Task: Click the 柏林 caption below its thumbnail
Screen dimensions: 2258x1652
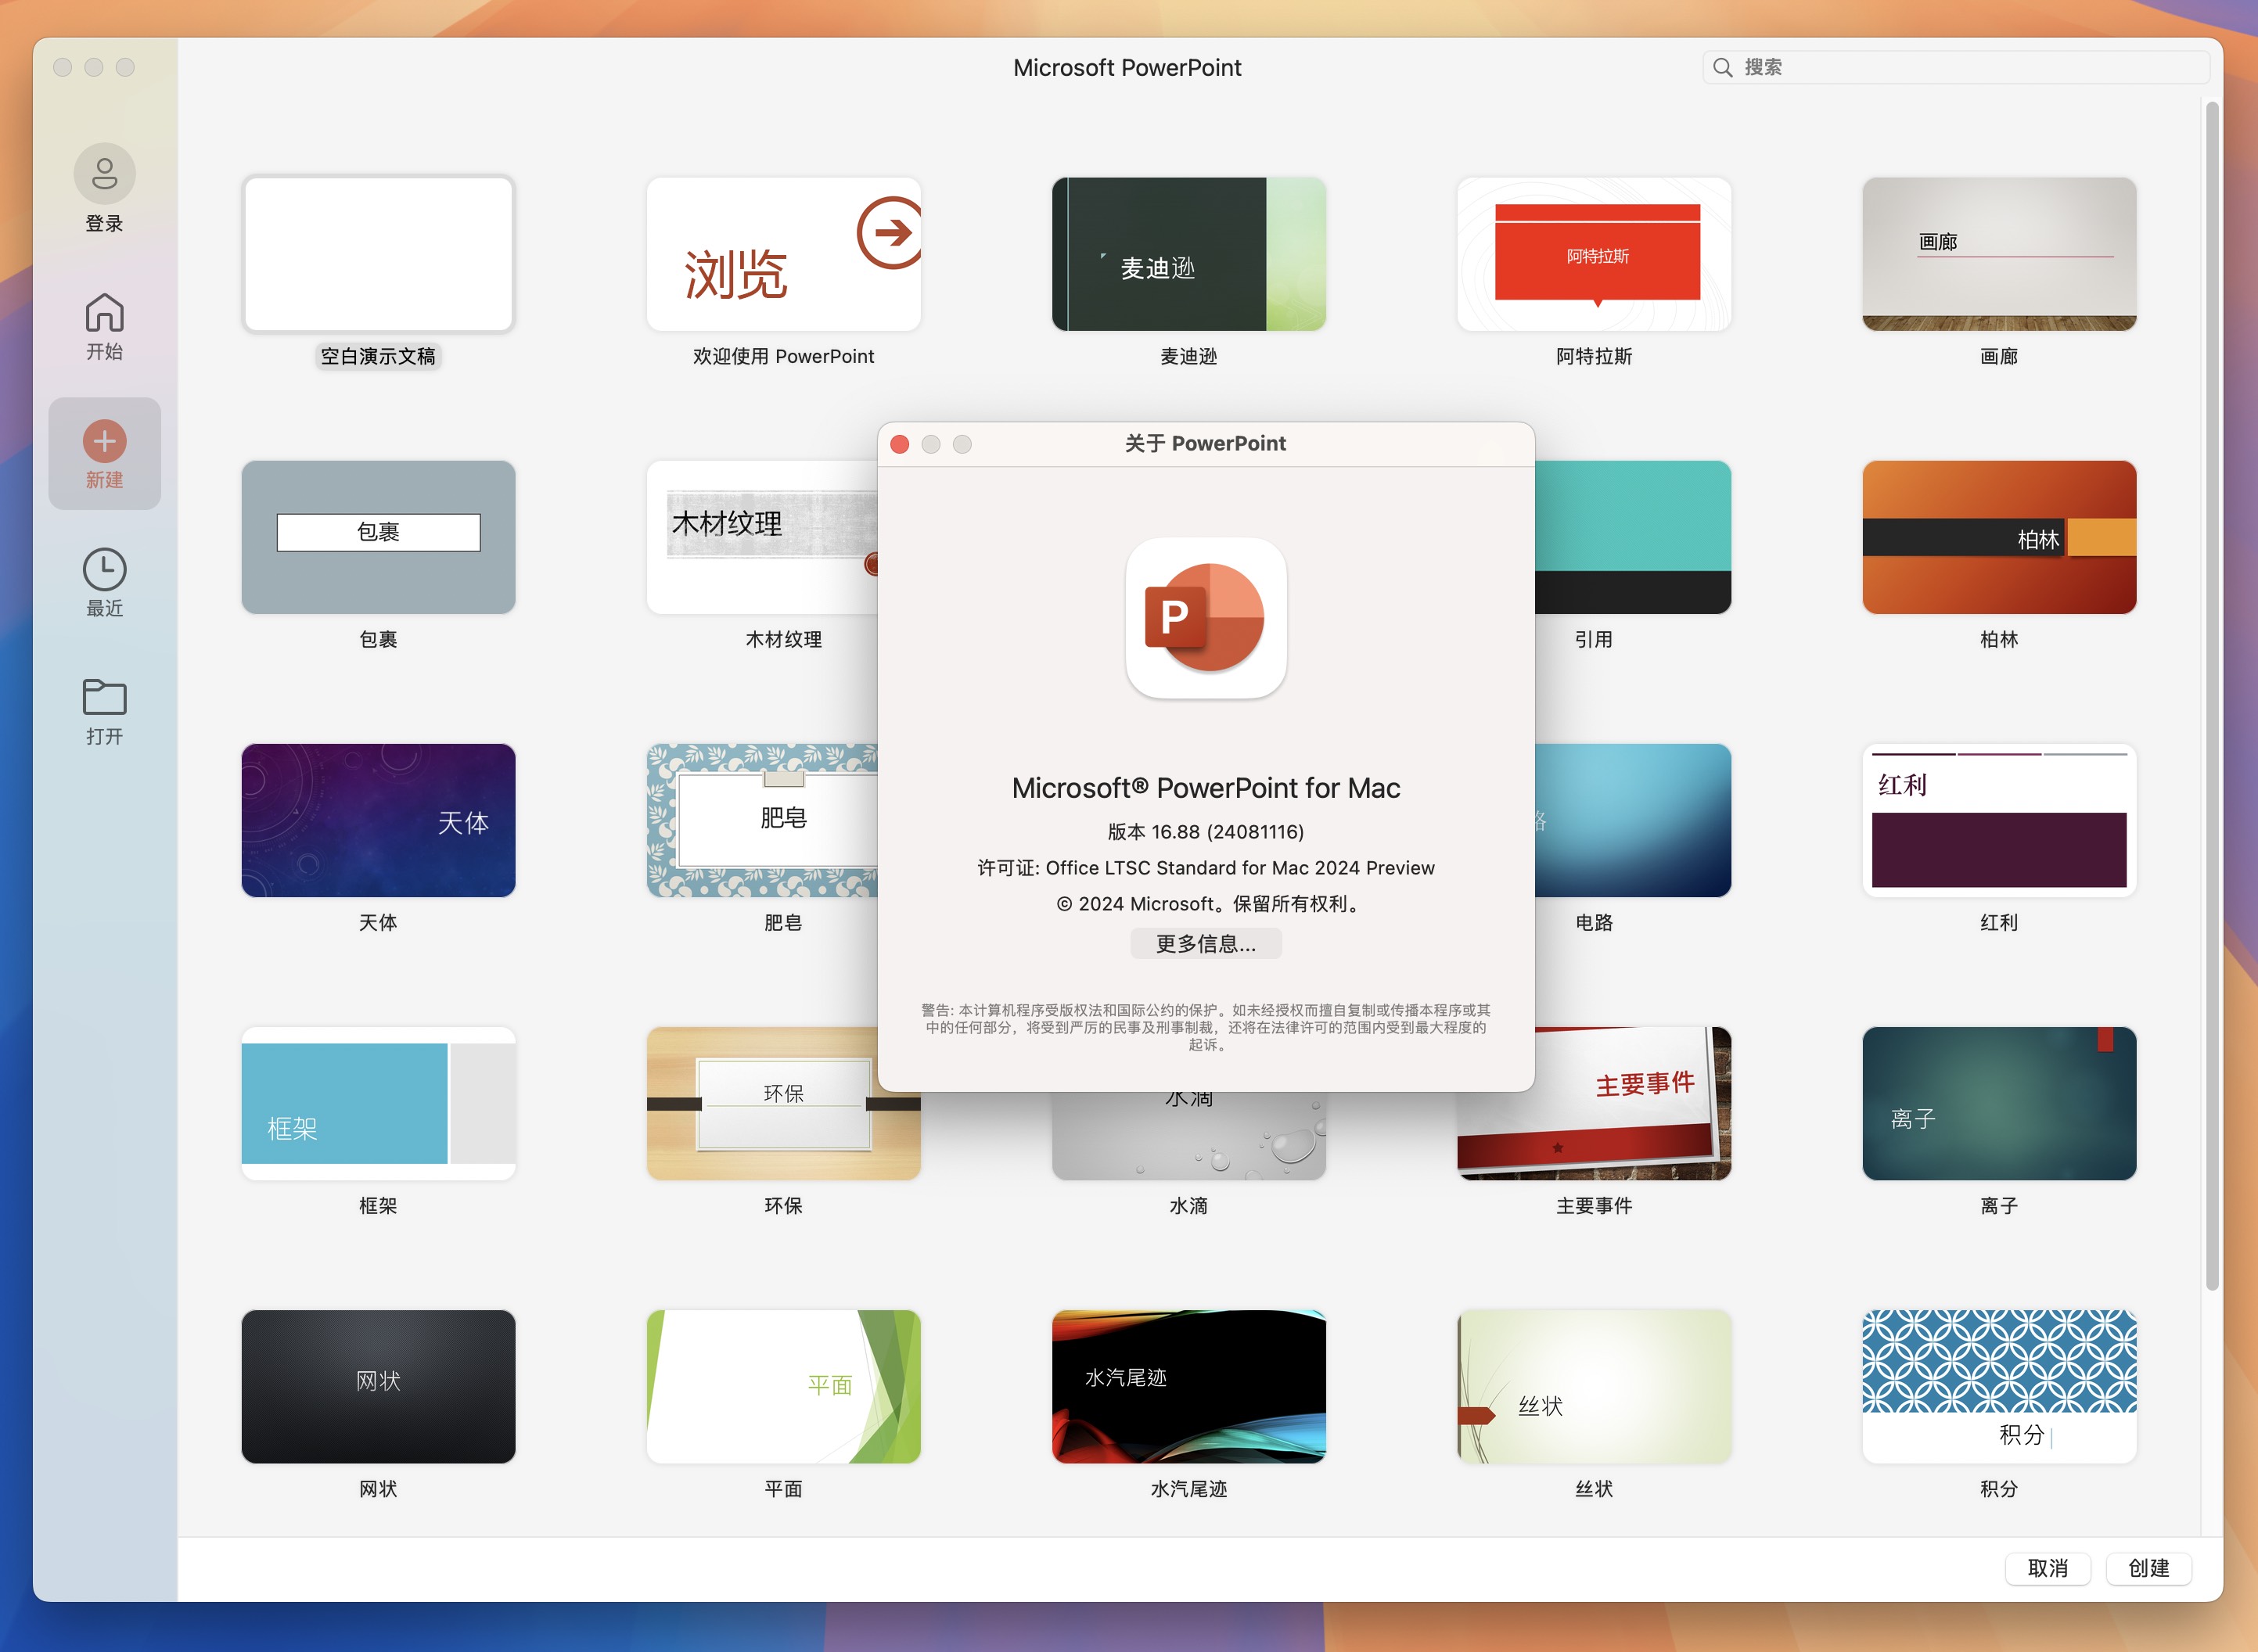Action: 1999,639
